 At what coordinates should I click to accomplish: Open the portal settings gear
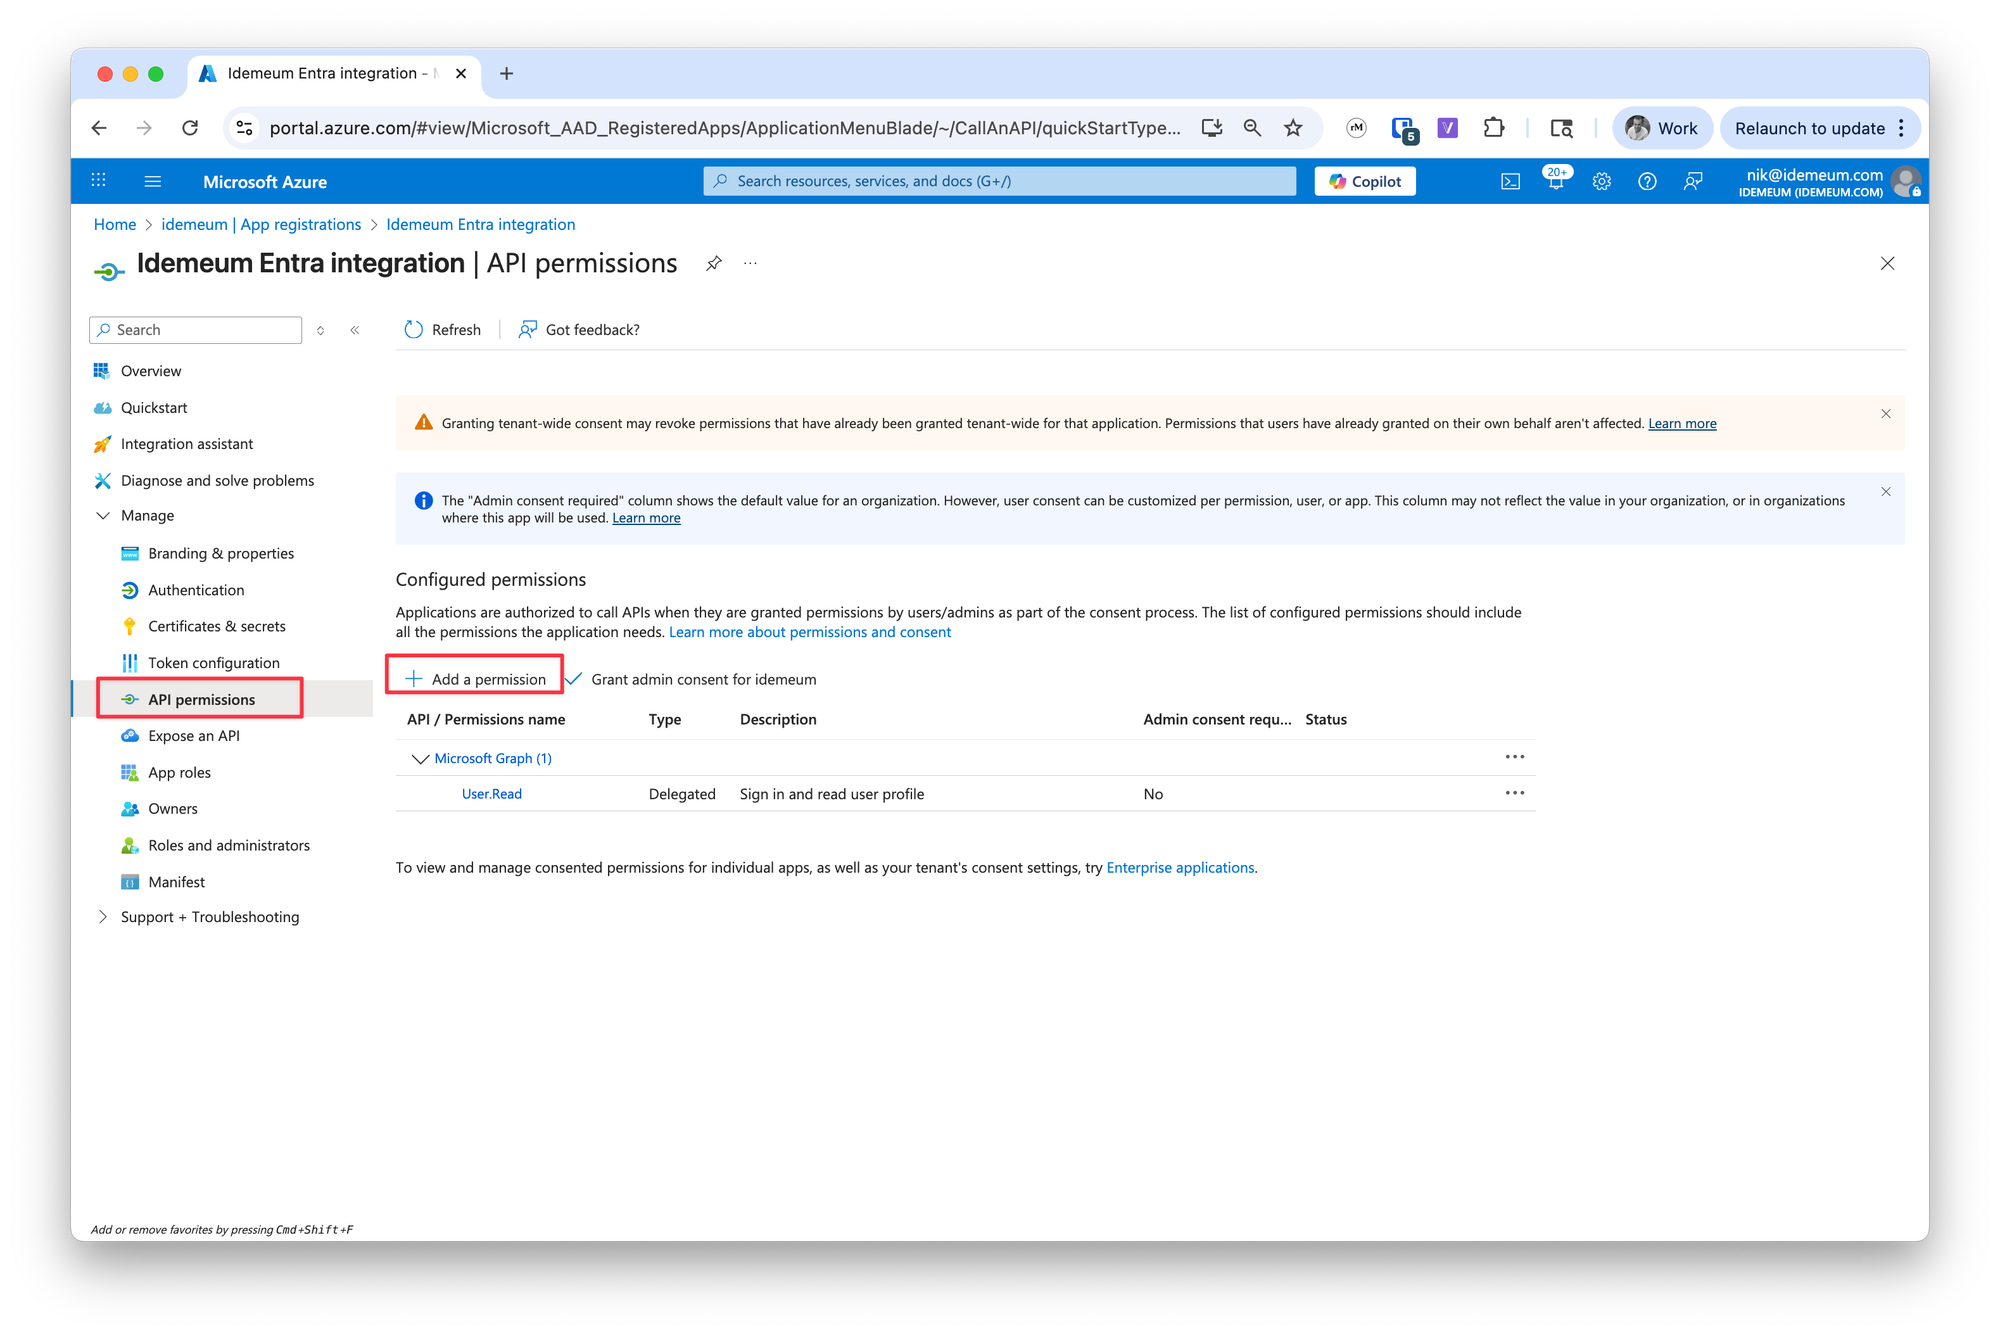(x=1602, y=181)
